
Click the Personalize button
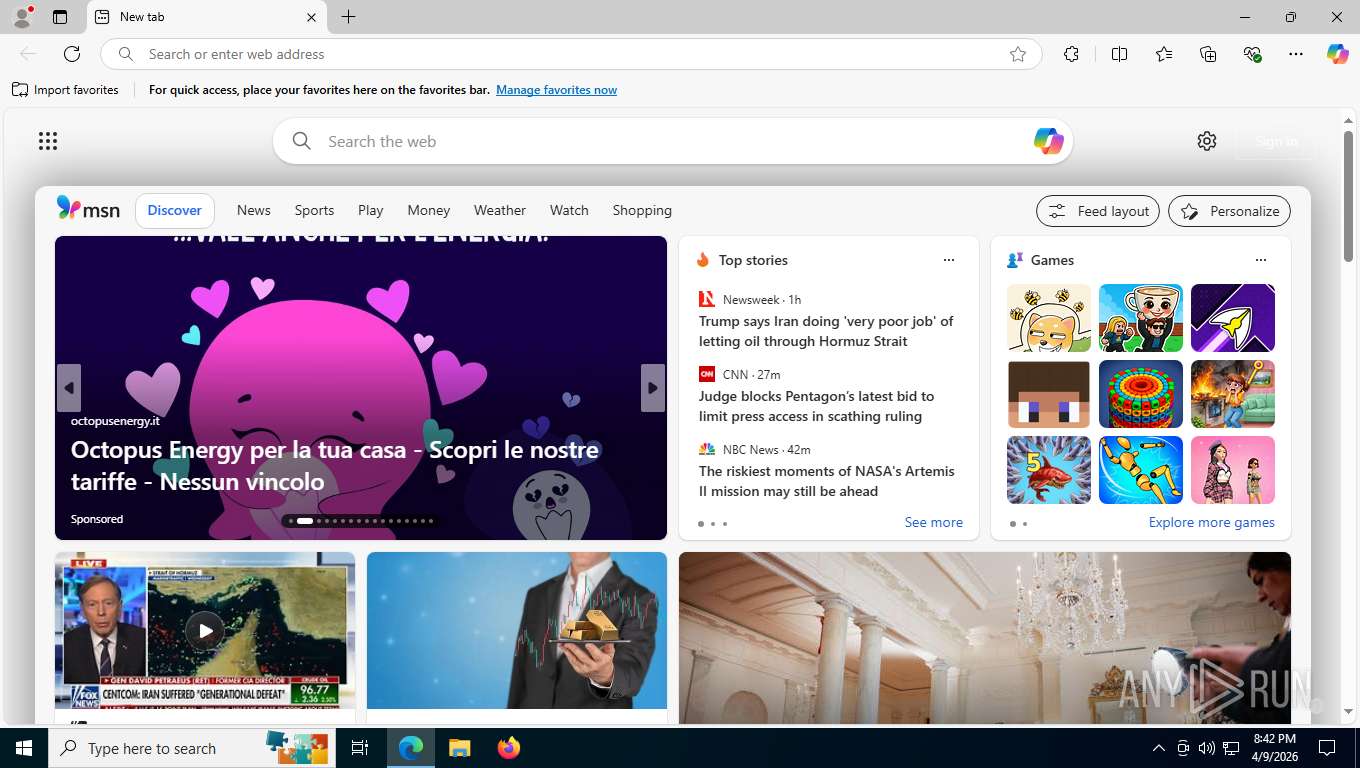point(1229,211)
